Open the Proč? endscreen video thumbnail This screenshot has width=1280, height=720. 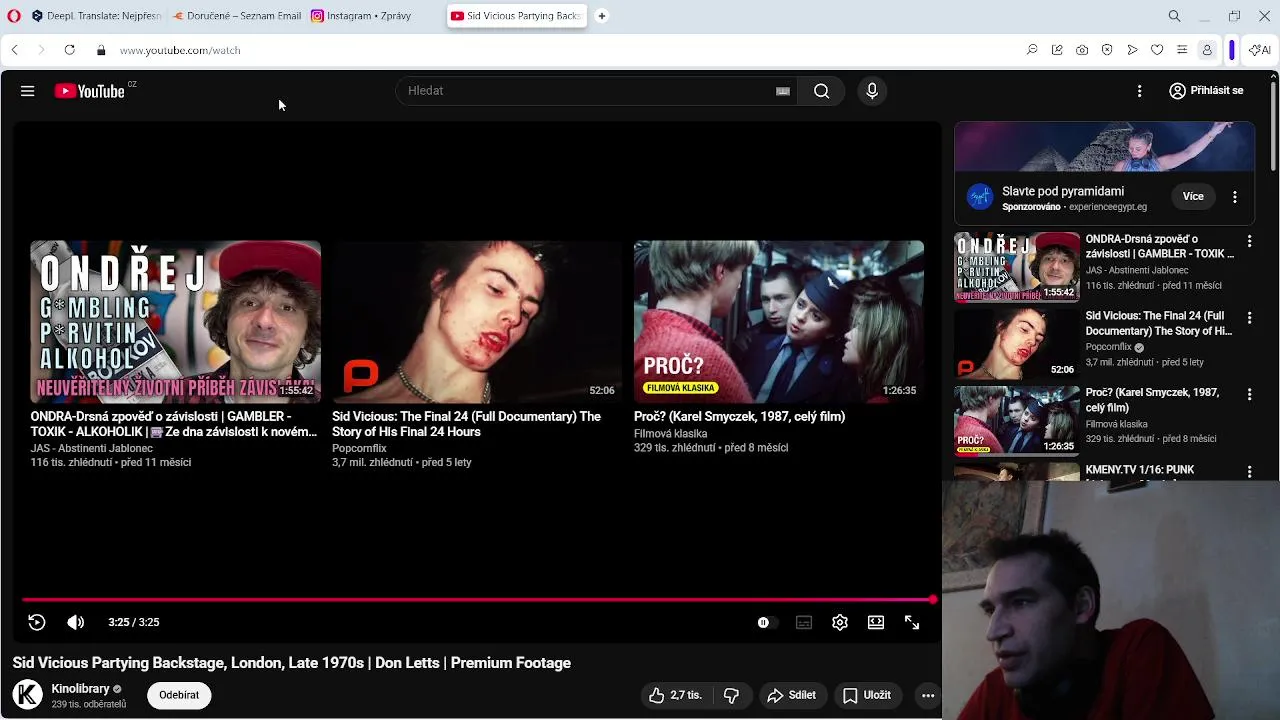tap(779, 322)
